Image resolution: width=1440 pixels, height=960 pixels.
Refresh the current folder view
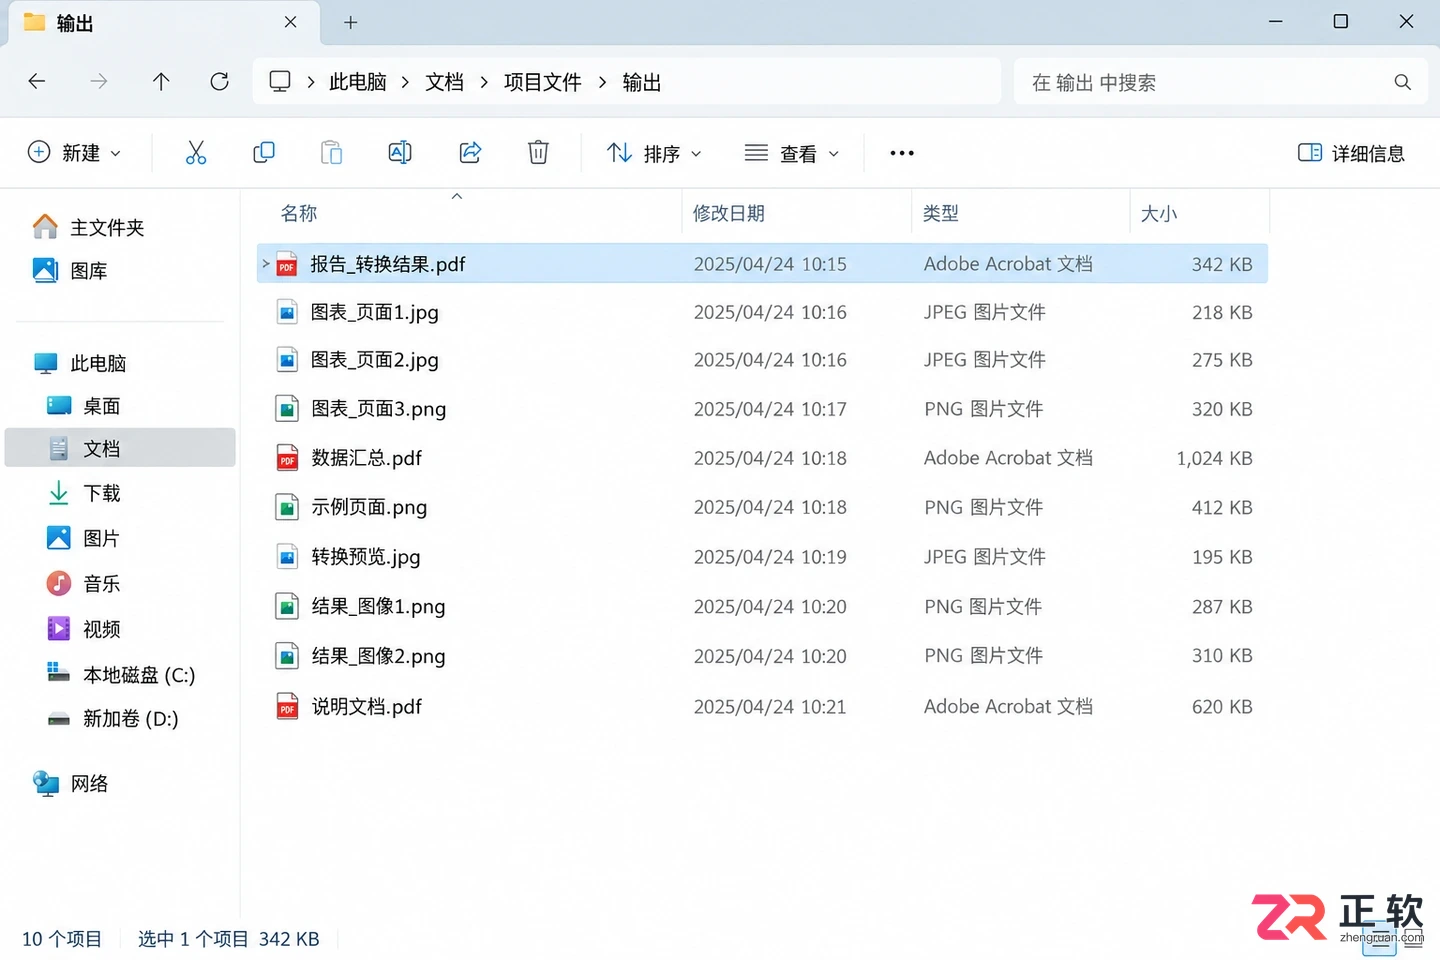click(220, 82)
